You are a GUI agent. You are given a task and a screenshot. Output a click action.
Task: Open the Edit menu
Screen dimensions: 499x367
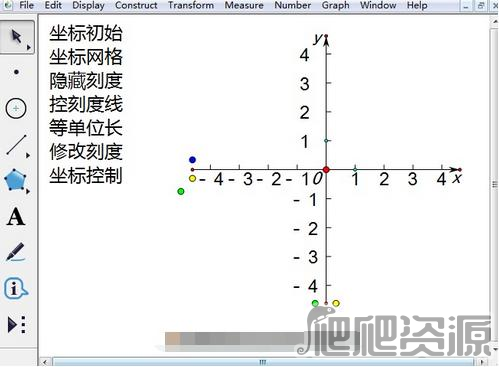[53, 5]
